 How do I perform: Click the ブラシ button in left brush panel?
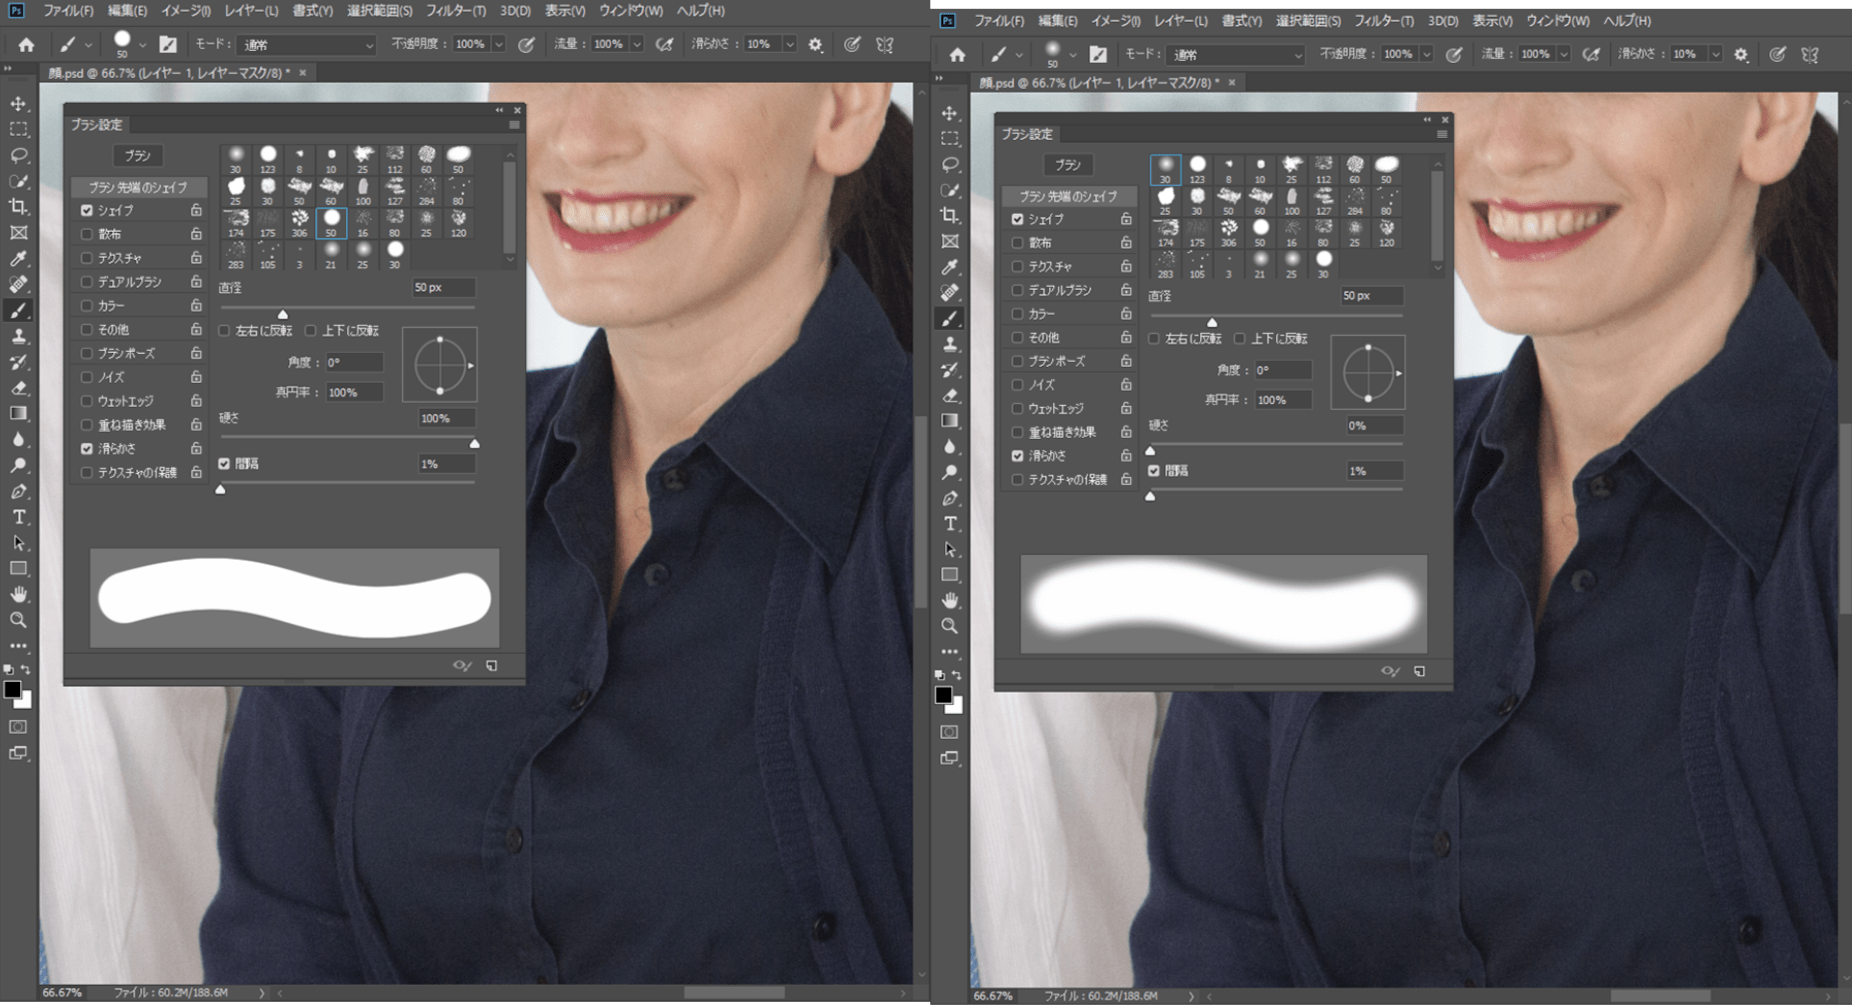click(x=137, y=156)
